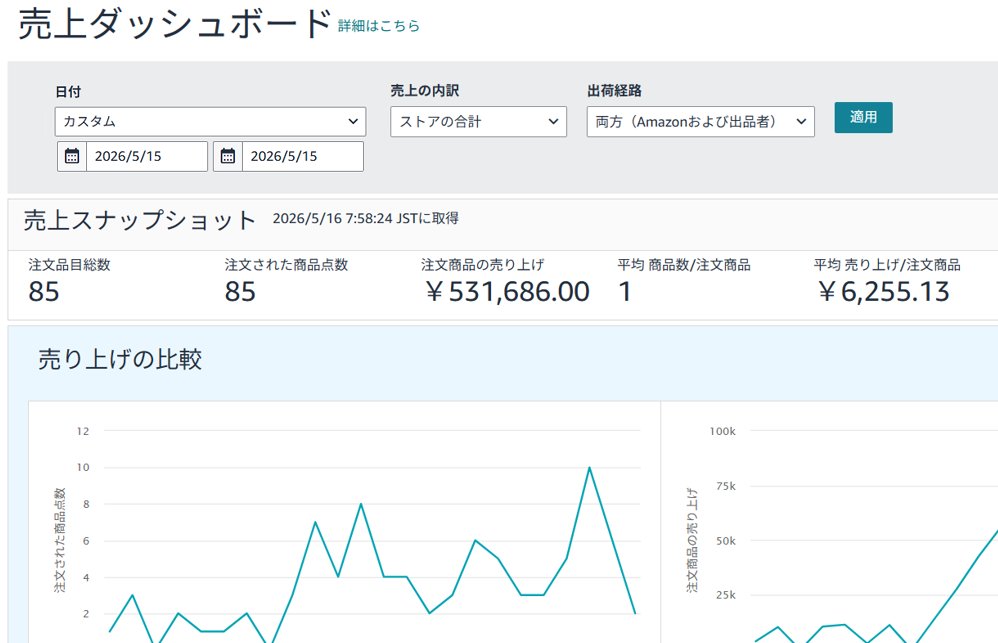This screenshot has height=643, width=998.
Task: Click the 適用 button
Action: tap(863, 117)
